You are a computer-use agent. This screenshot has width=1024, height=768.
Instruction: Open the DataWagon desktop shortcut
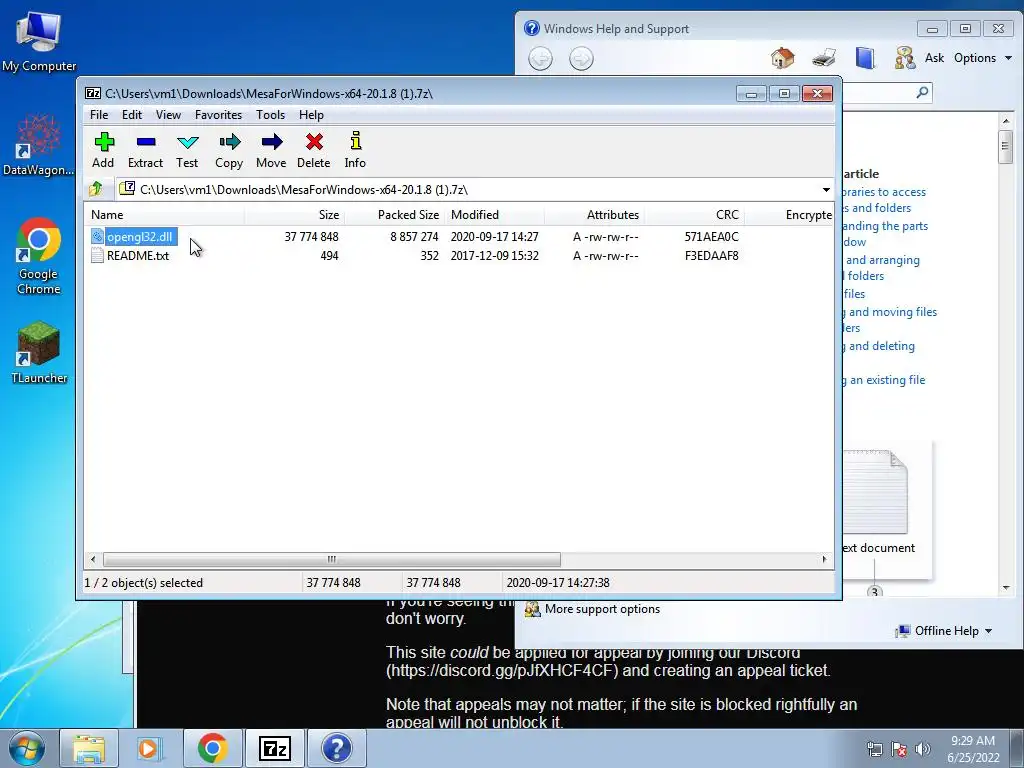coord(39,145)
